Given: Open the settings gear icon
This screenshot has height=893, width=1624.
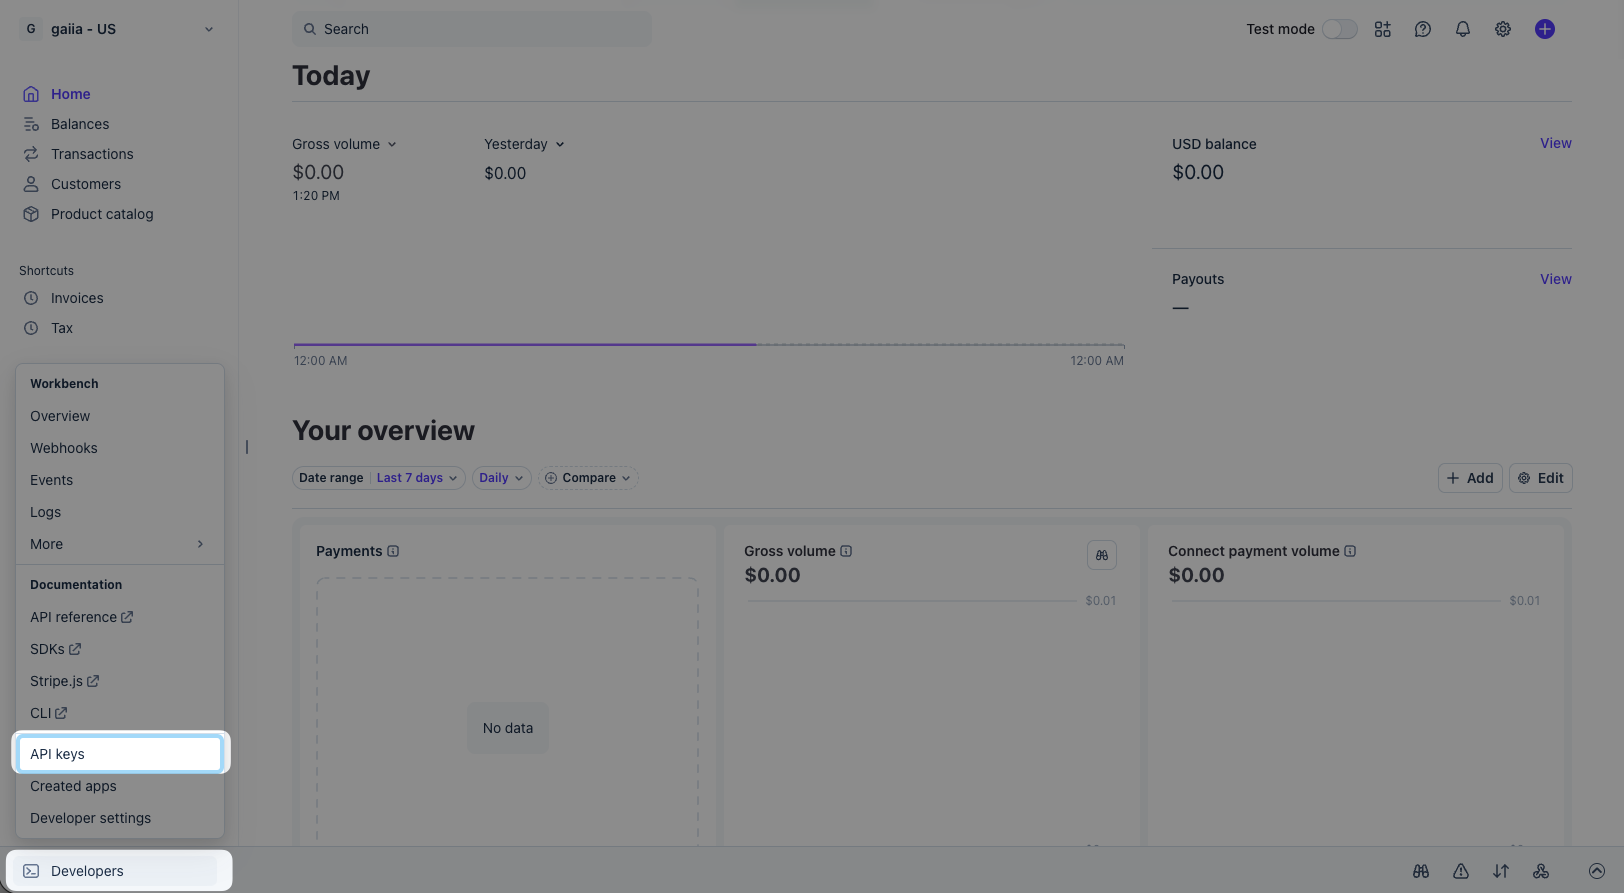Looking at the screenshot, I should coord(1503,29).
